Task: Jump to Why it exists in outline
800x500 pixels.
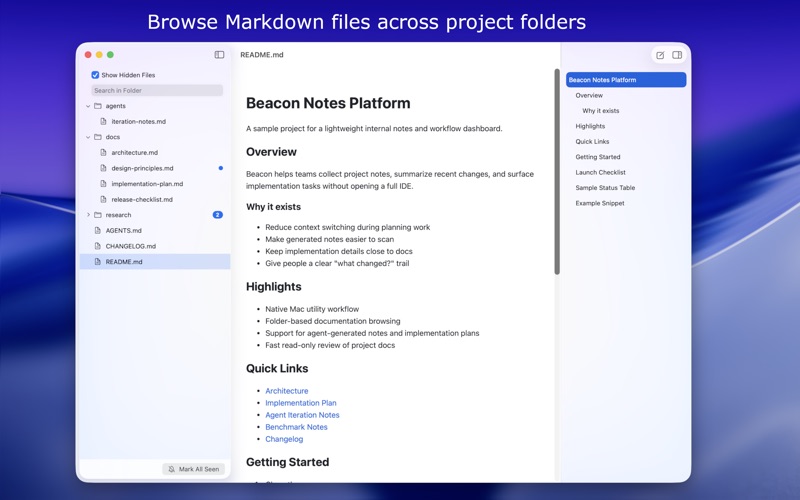Action: (601, 111)
